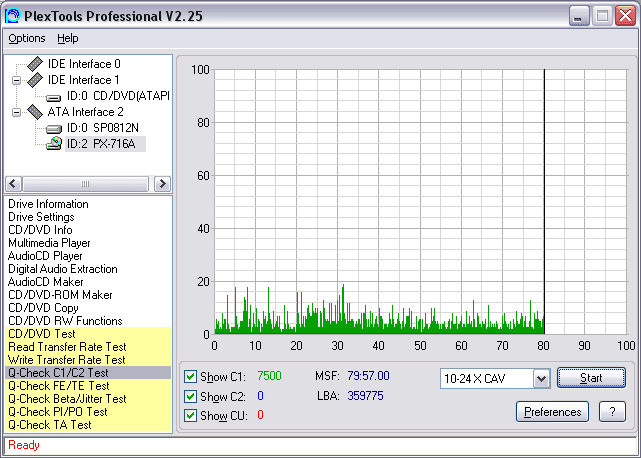Click the SP0812N hard drive icon
Image resolution: width=641 pixels, height=458 pixels.
[54, 129]
